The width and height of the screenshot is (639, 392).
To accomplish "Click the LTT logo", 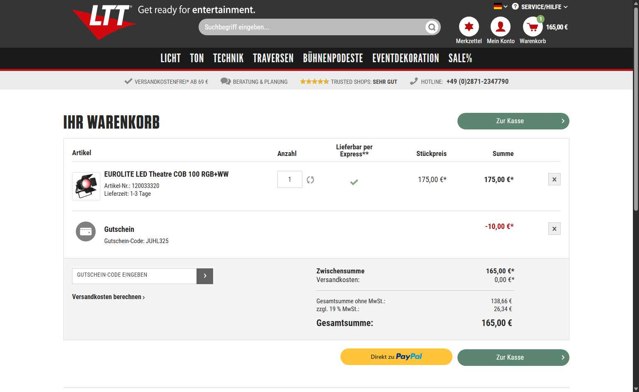I will click(104, 21).
